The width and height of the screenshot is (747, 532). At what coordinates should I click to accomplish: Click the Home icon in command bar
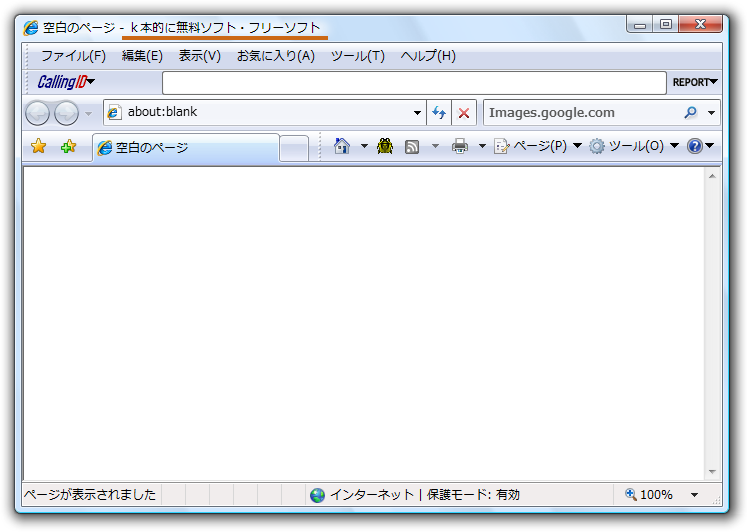tap(342, 147)
